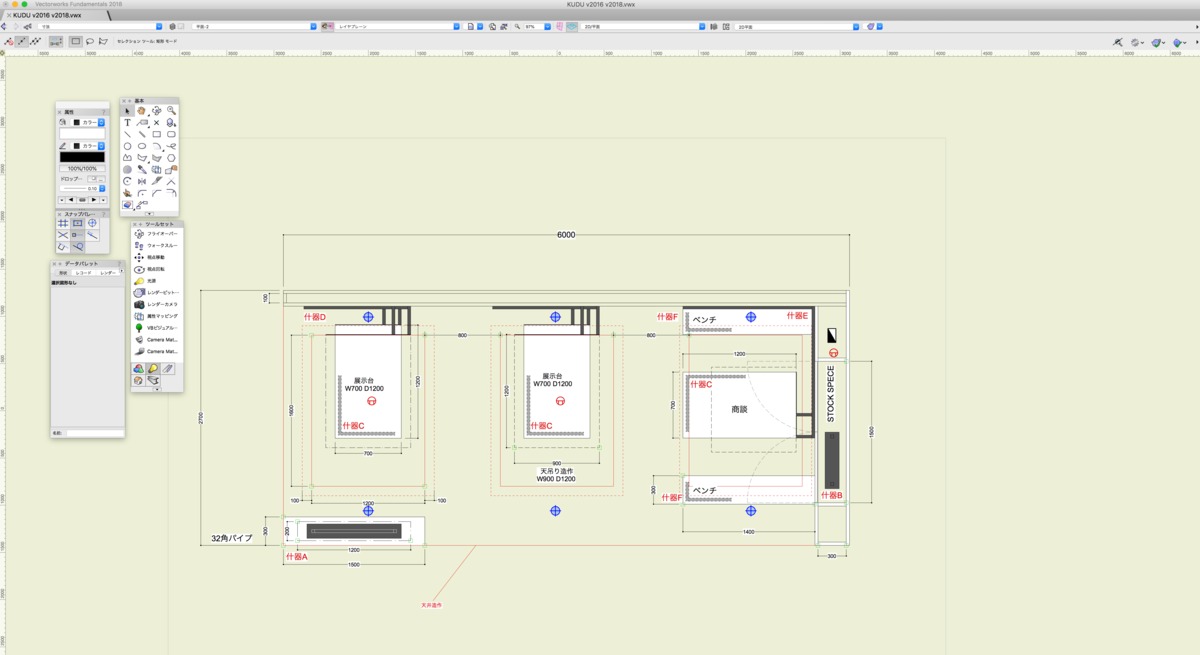Screen dimensions: 1200x655
Task: Select the 光源 light source tool
Action: [152, 281]
